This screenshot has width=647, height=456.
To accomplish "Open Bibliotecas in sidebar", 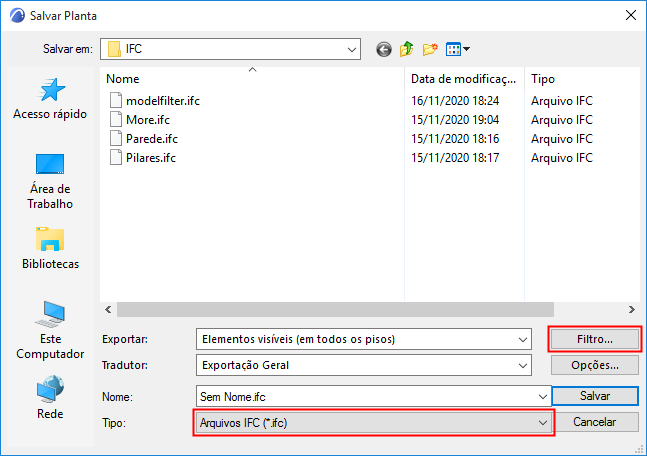I will click(50, 248).
